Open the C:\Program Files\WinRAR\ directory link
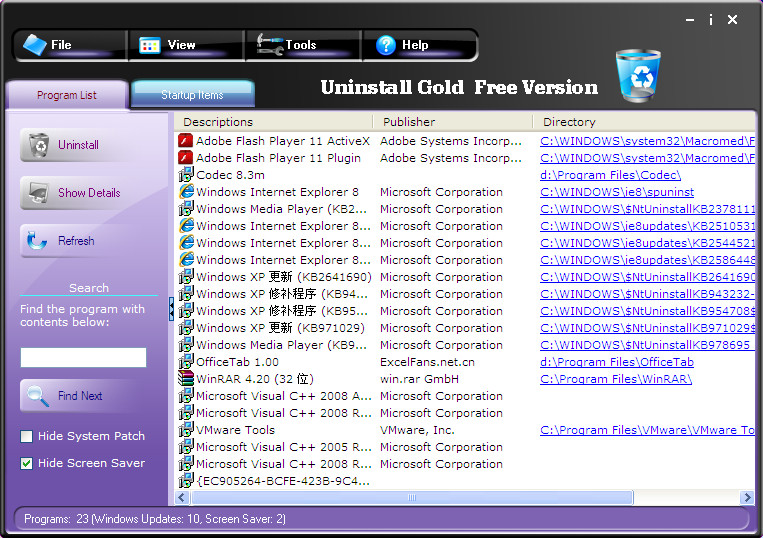763x538 pixels. (616, 379)
